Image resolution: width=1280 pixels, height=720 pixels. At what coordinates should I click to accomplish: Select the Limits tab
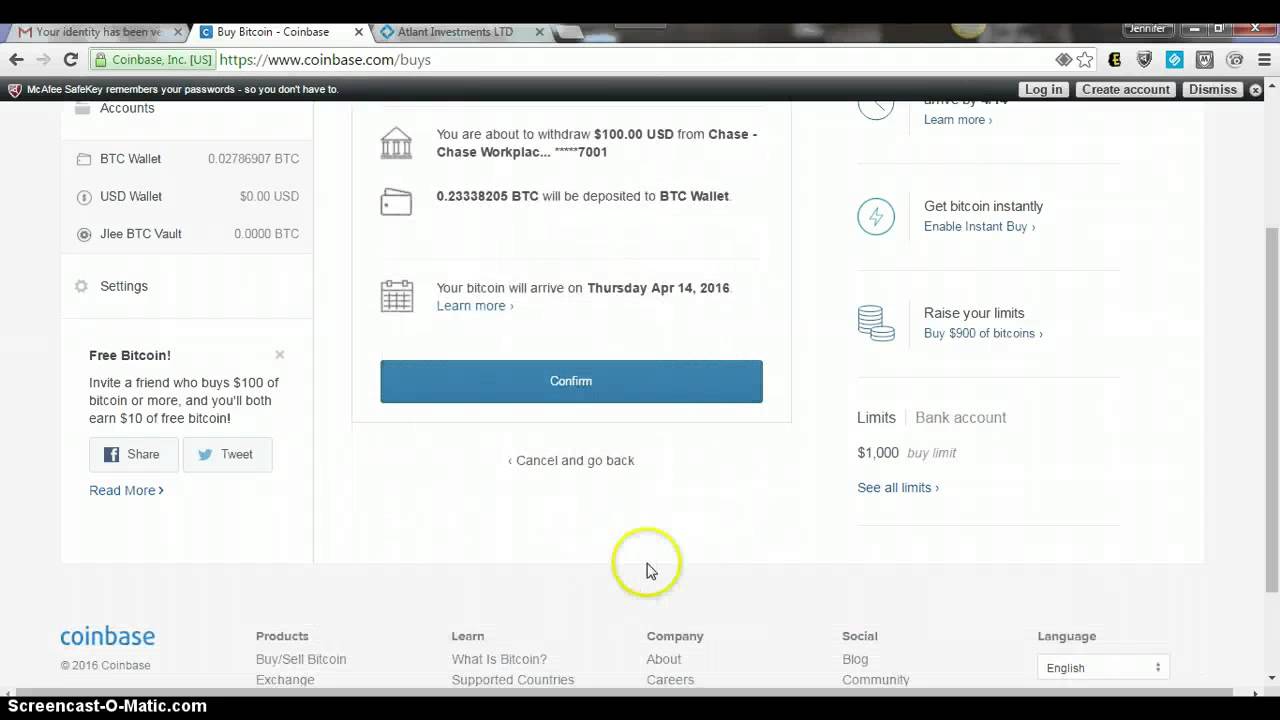(x=876, y=418)
